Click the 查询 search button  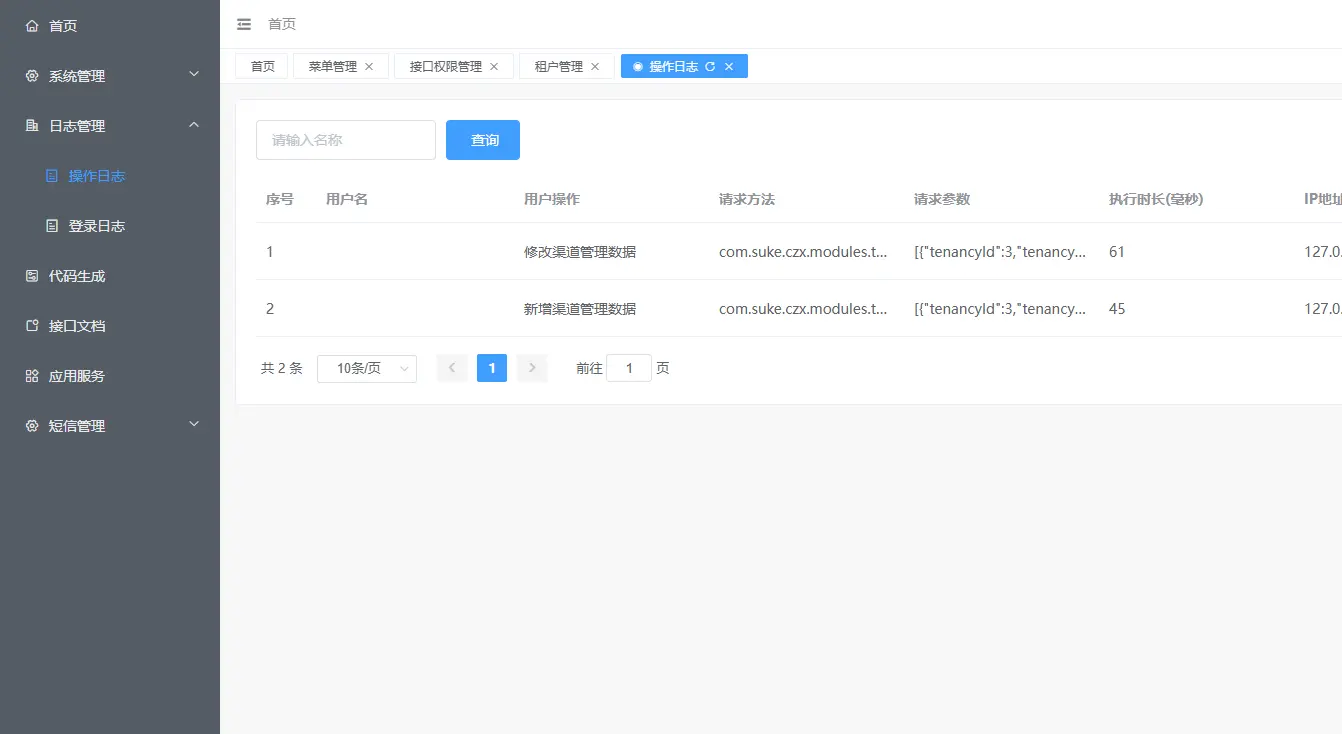483,140
